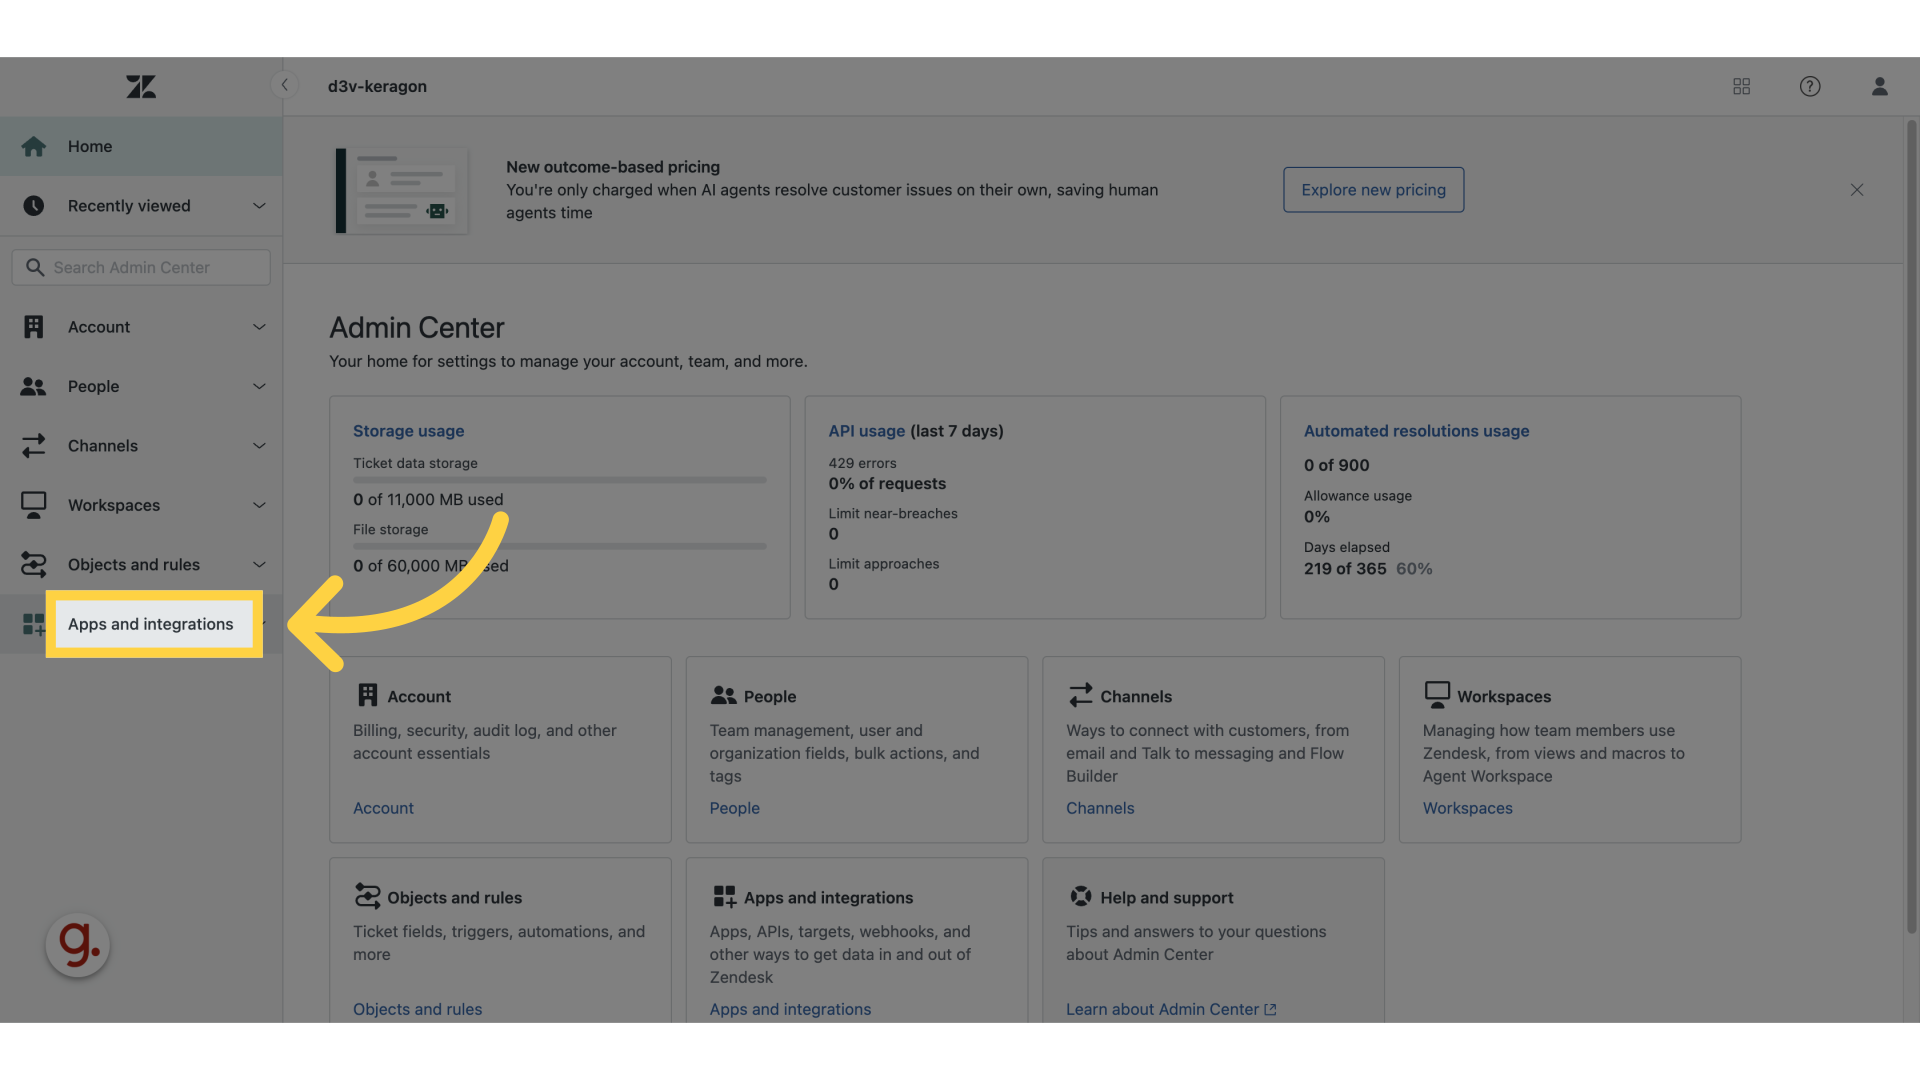1920x1080 pixels.
Task: Open the help question mark icon
Action: pyautogui.click(x=1810, y=86)
